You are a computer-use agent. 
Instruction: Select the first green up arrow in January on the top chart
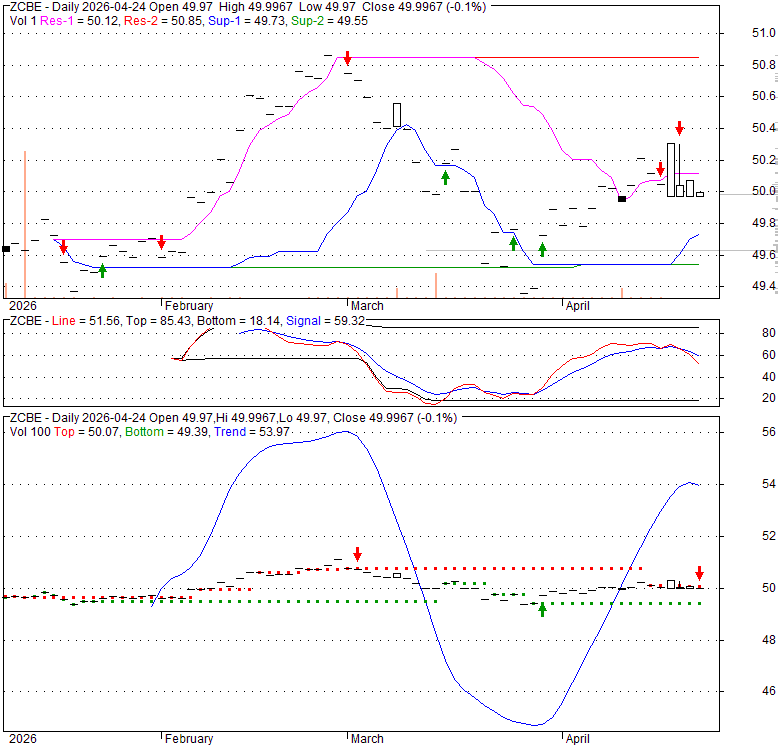pos(102,269)
